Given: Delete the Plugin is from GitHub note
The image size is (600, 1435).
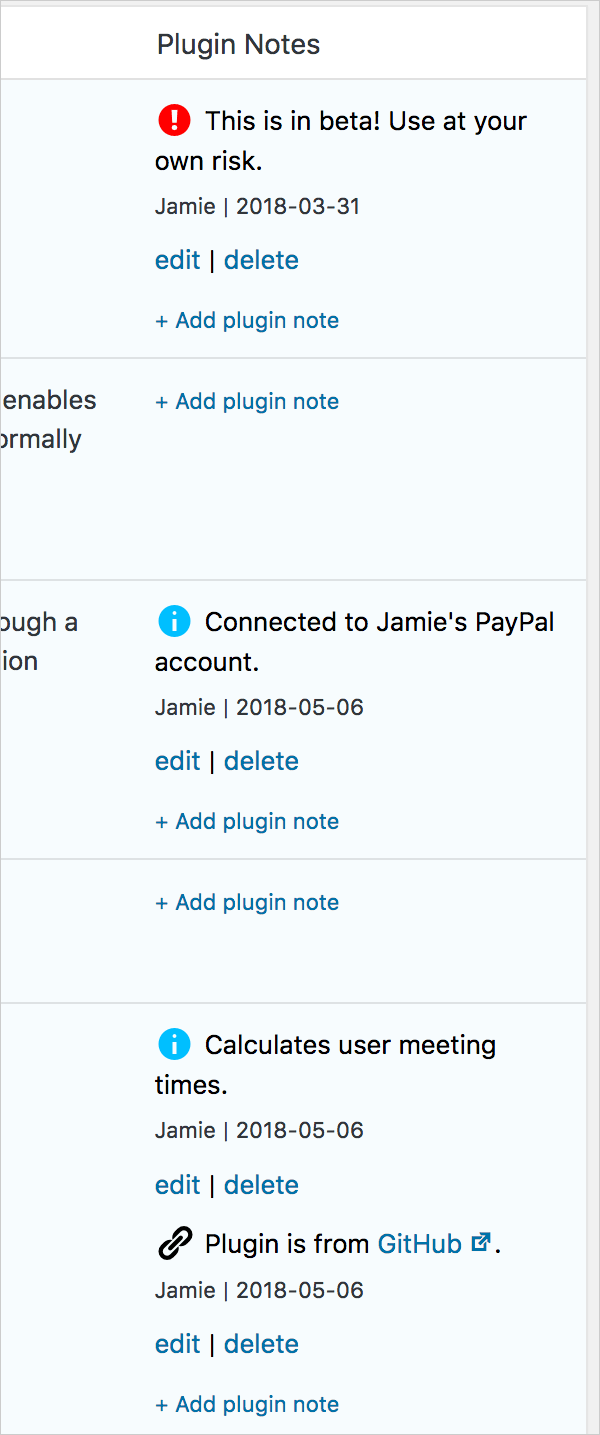Looking at the screenshot, I should click(261, 1344).
